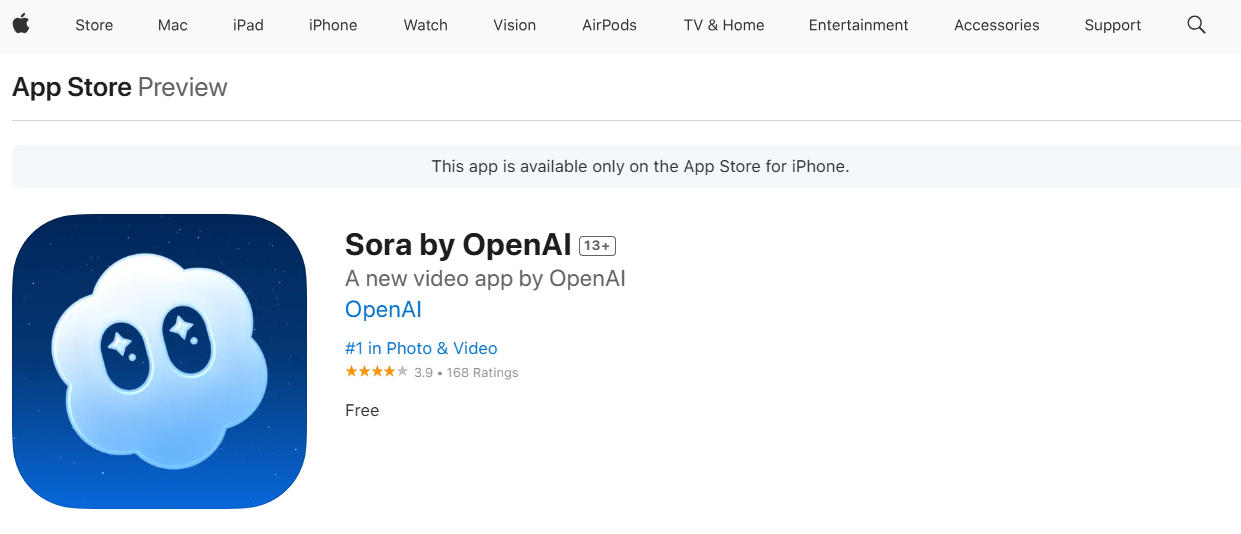Open the Watch menu item
The width and height of the screenshot is (1241, 534).
coord(425,25)
